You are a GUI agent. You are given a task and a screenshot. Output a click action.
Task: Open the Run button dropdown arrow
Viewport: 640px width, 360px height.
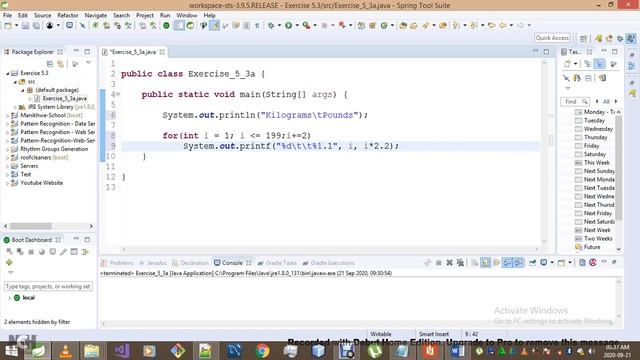click(297, 26)
